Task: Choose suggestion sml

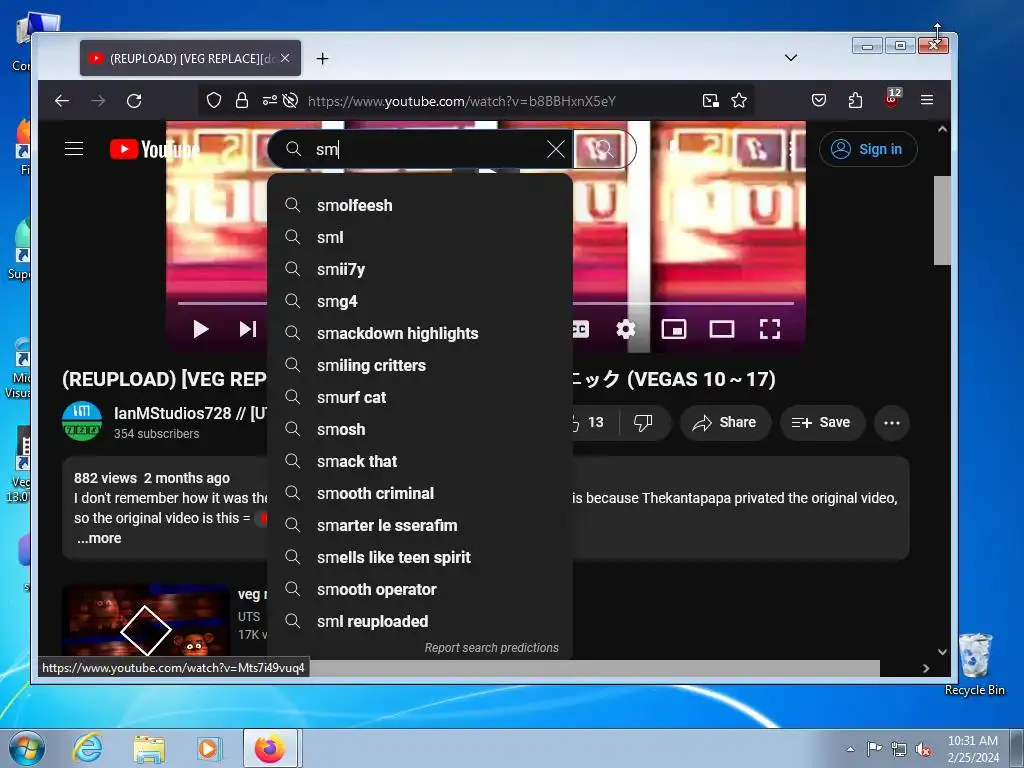Action: pyautogui.click(x=420, y=237)
